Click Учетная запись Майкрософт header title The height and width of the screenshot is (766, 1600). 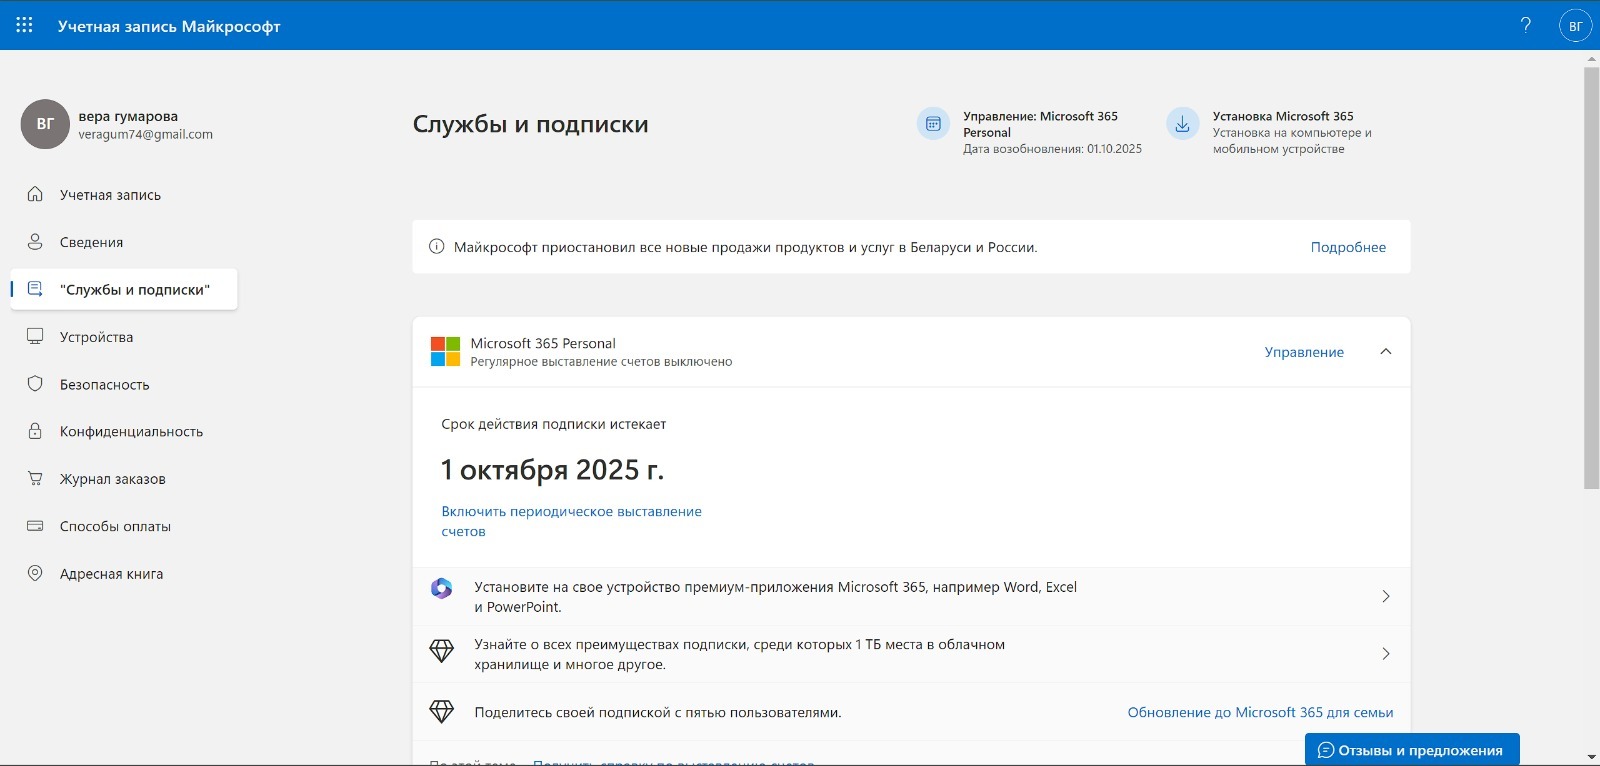point(169,26)
